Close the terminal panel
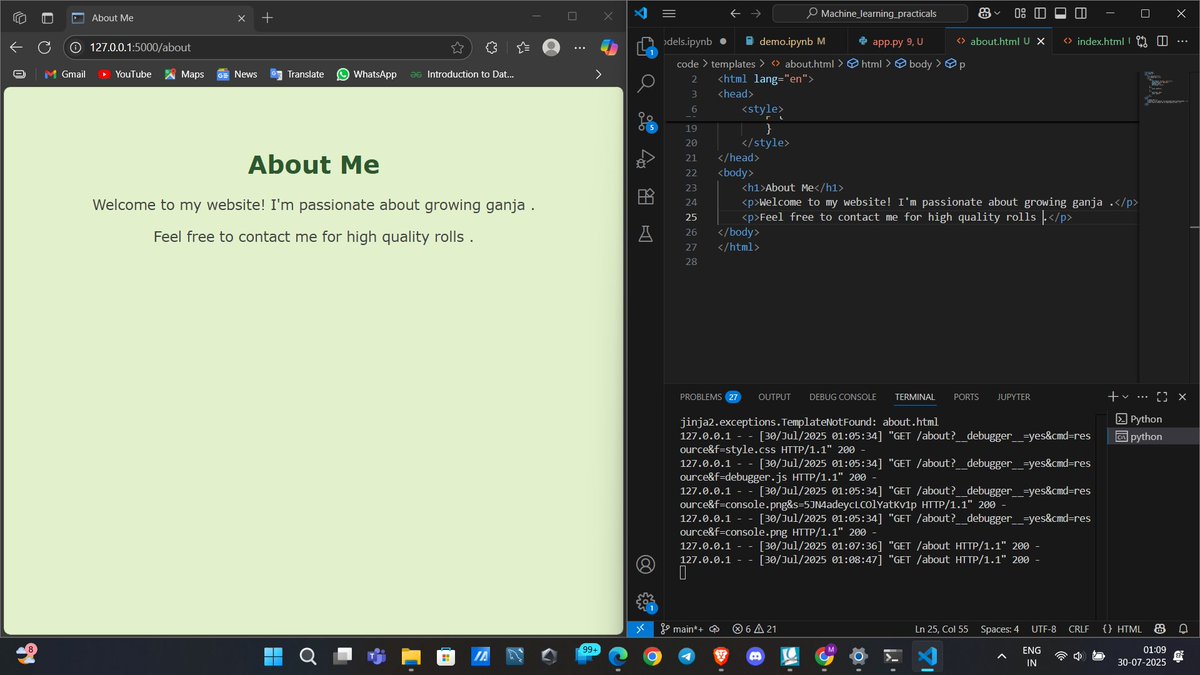1200x675 pixels. (1182, 397)
